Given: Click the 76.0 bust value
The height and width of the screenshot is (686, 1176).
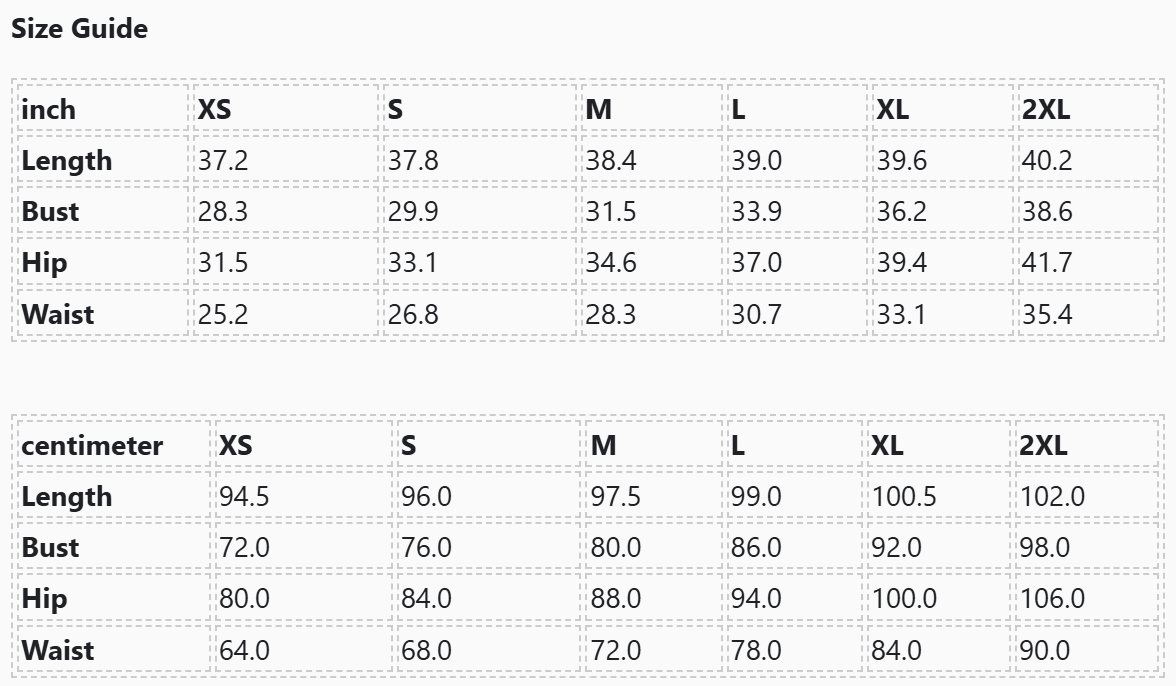Looking at the screenshot, I should [426, 547].
